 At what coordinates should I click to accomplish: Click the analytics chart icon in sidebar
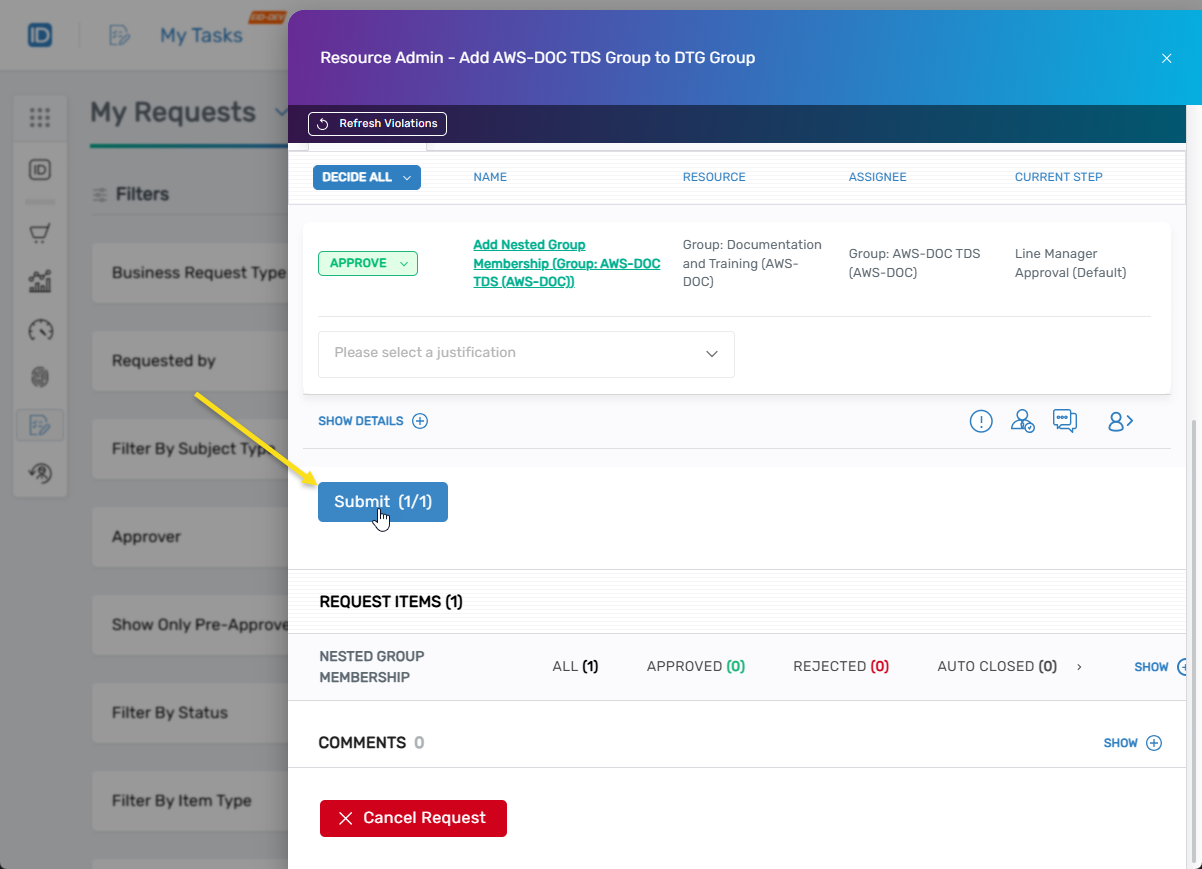(40, 281)
